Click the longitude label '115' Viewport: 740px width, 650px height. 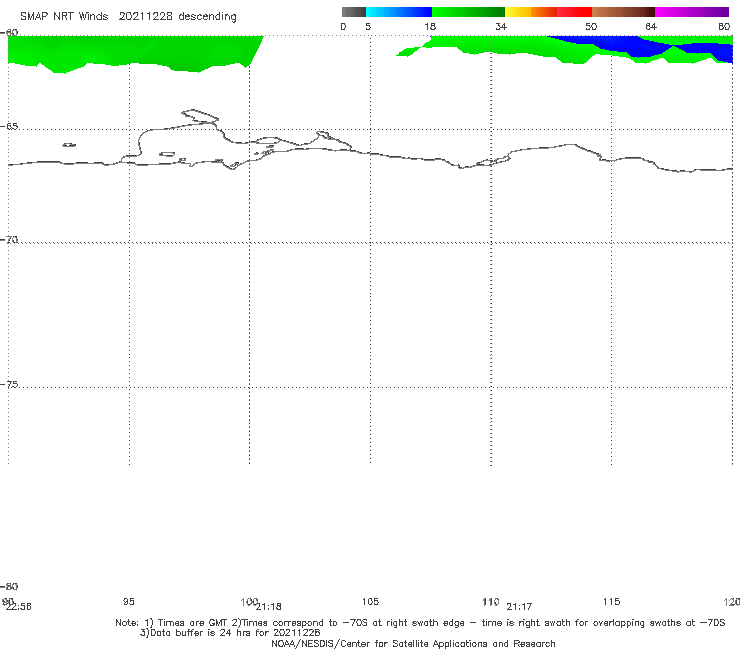(x=611, y=602)
